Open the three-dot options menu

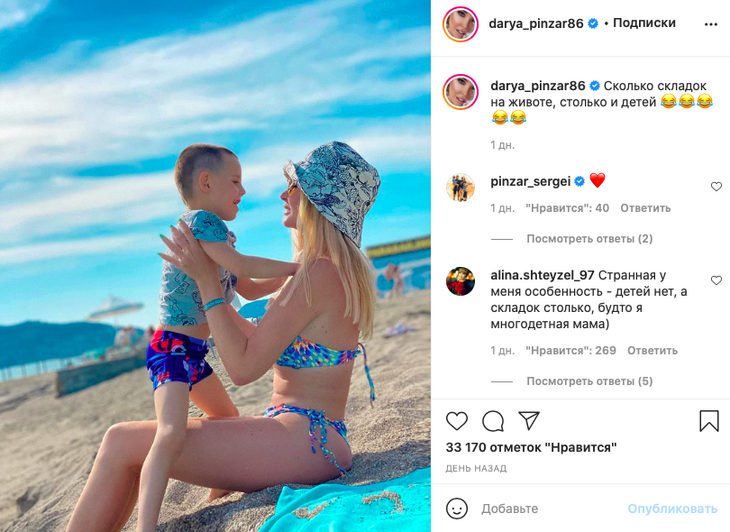coord(711,24)
